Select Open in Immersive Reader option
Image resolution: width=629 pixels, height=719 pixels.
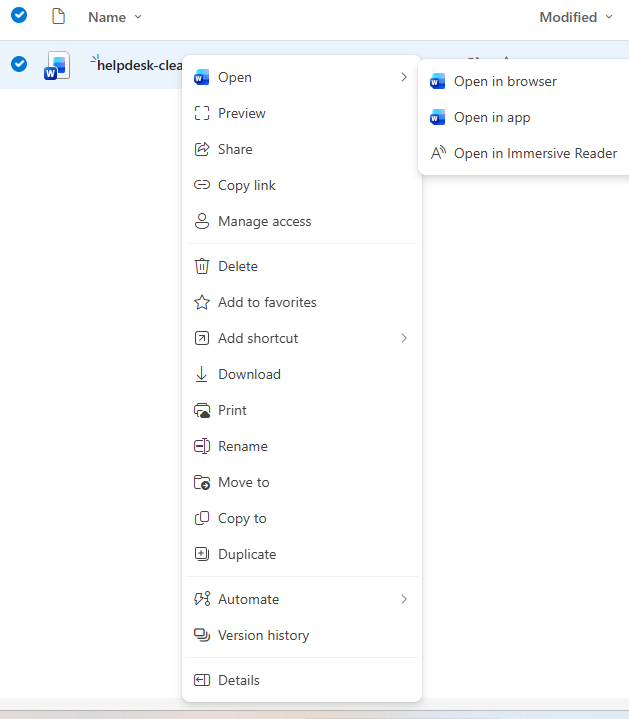[x=525, y=153]
